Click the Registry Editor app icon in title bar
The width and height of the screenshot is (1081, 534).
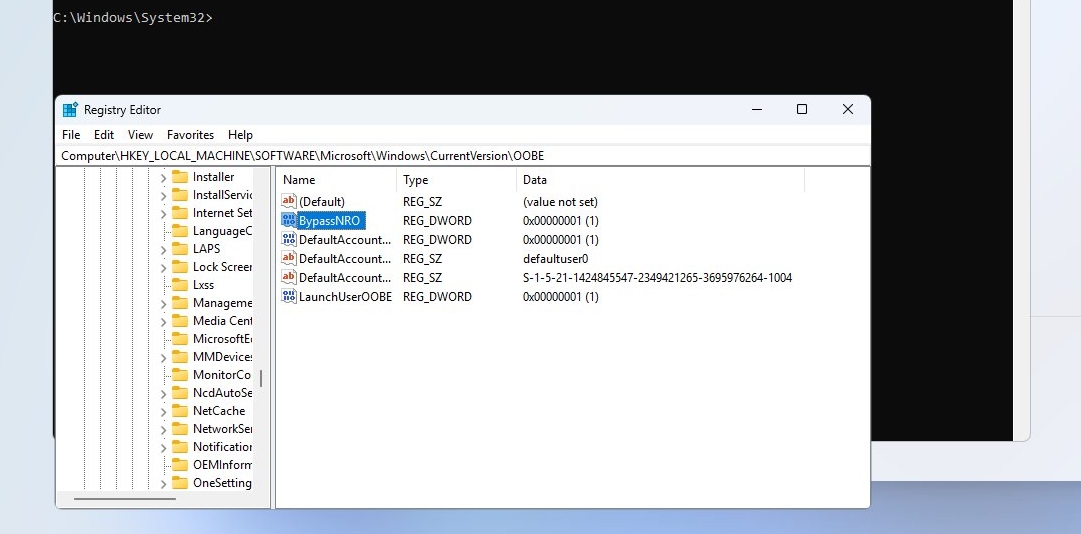[x=70, y=110]
